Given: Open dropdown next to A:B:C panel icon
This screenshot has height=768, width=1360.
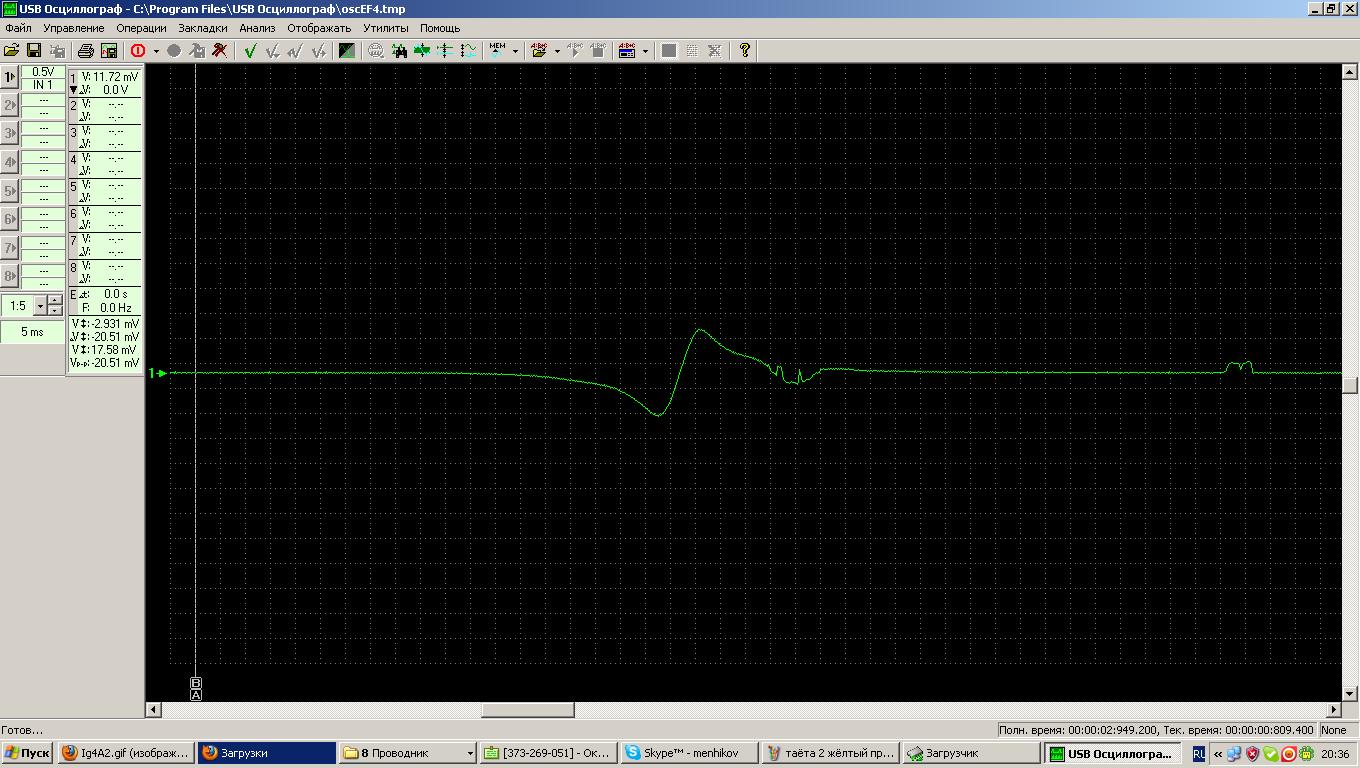Looking at the screenshot, I should coord(645,50).
